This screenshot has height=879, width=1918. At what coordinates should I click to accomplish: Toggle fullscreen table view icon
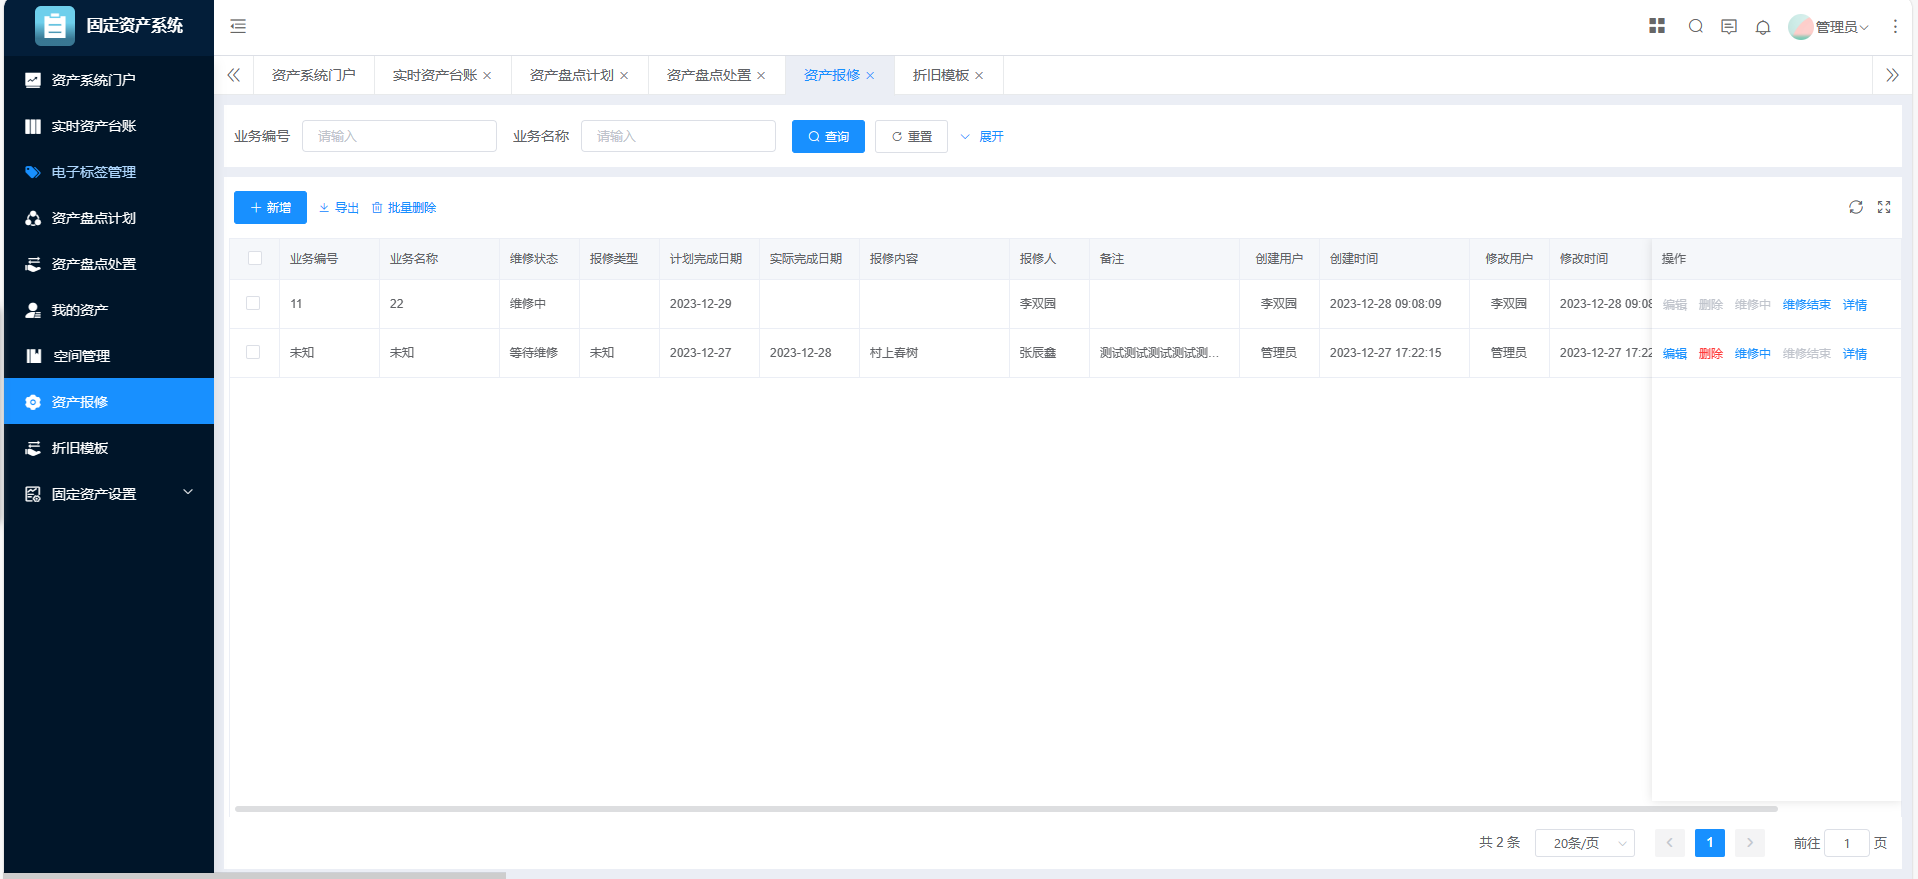click(x=1884, y=207)
